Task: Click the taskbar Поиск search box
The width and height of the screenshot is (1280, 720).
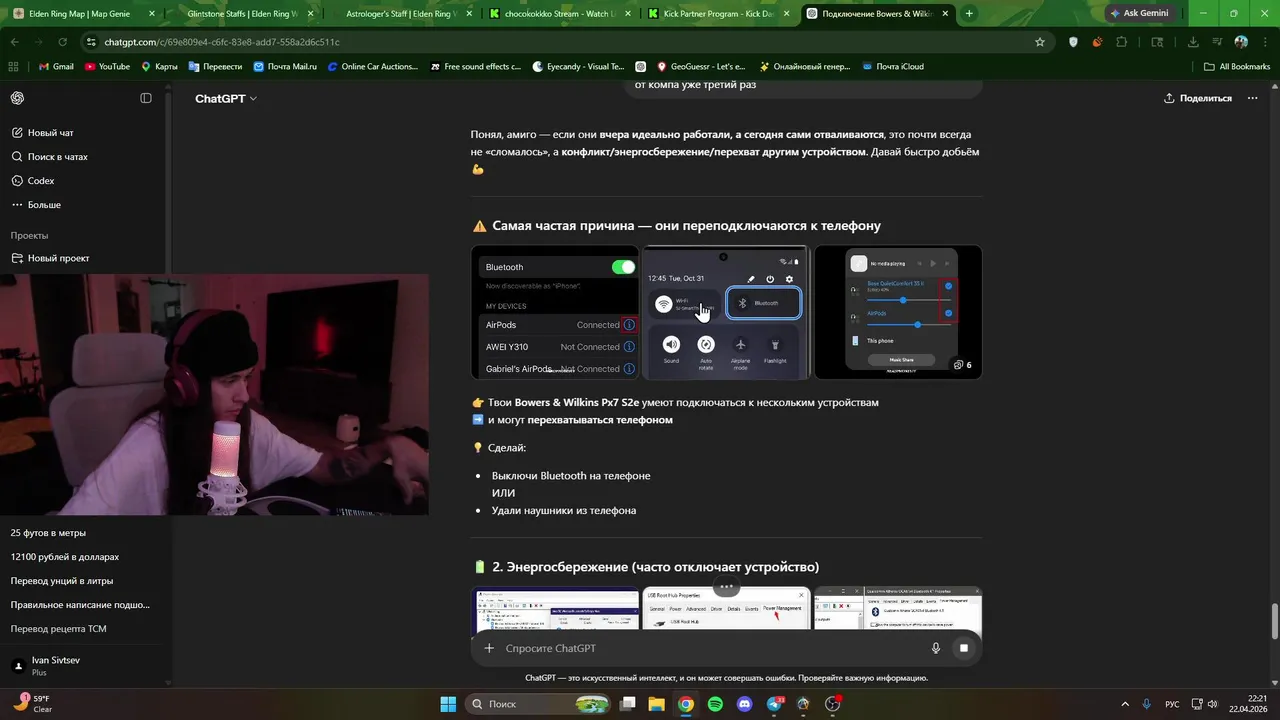Action: [537, 704]
